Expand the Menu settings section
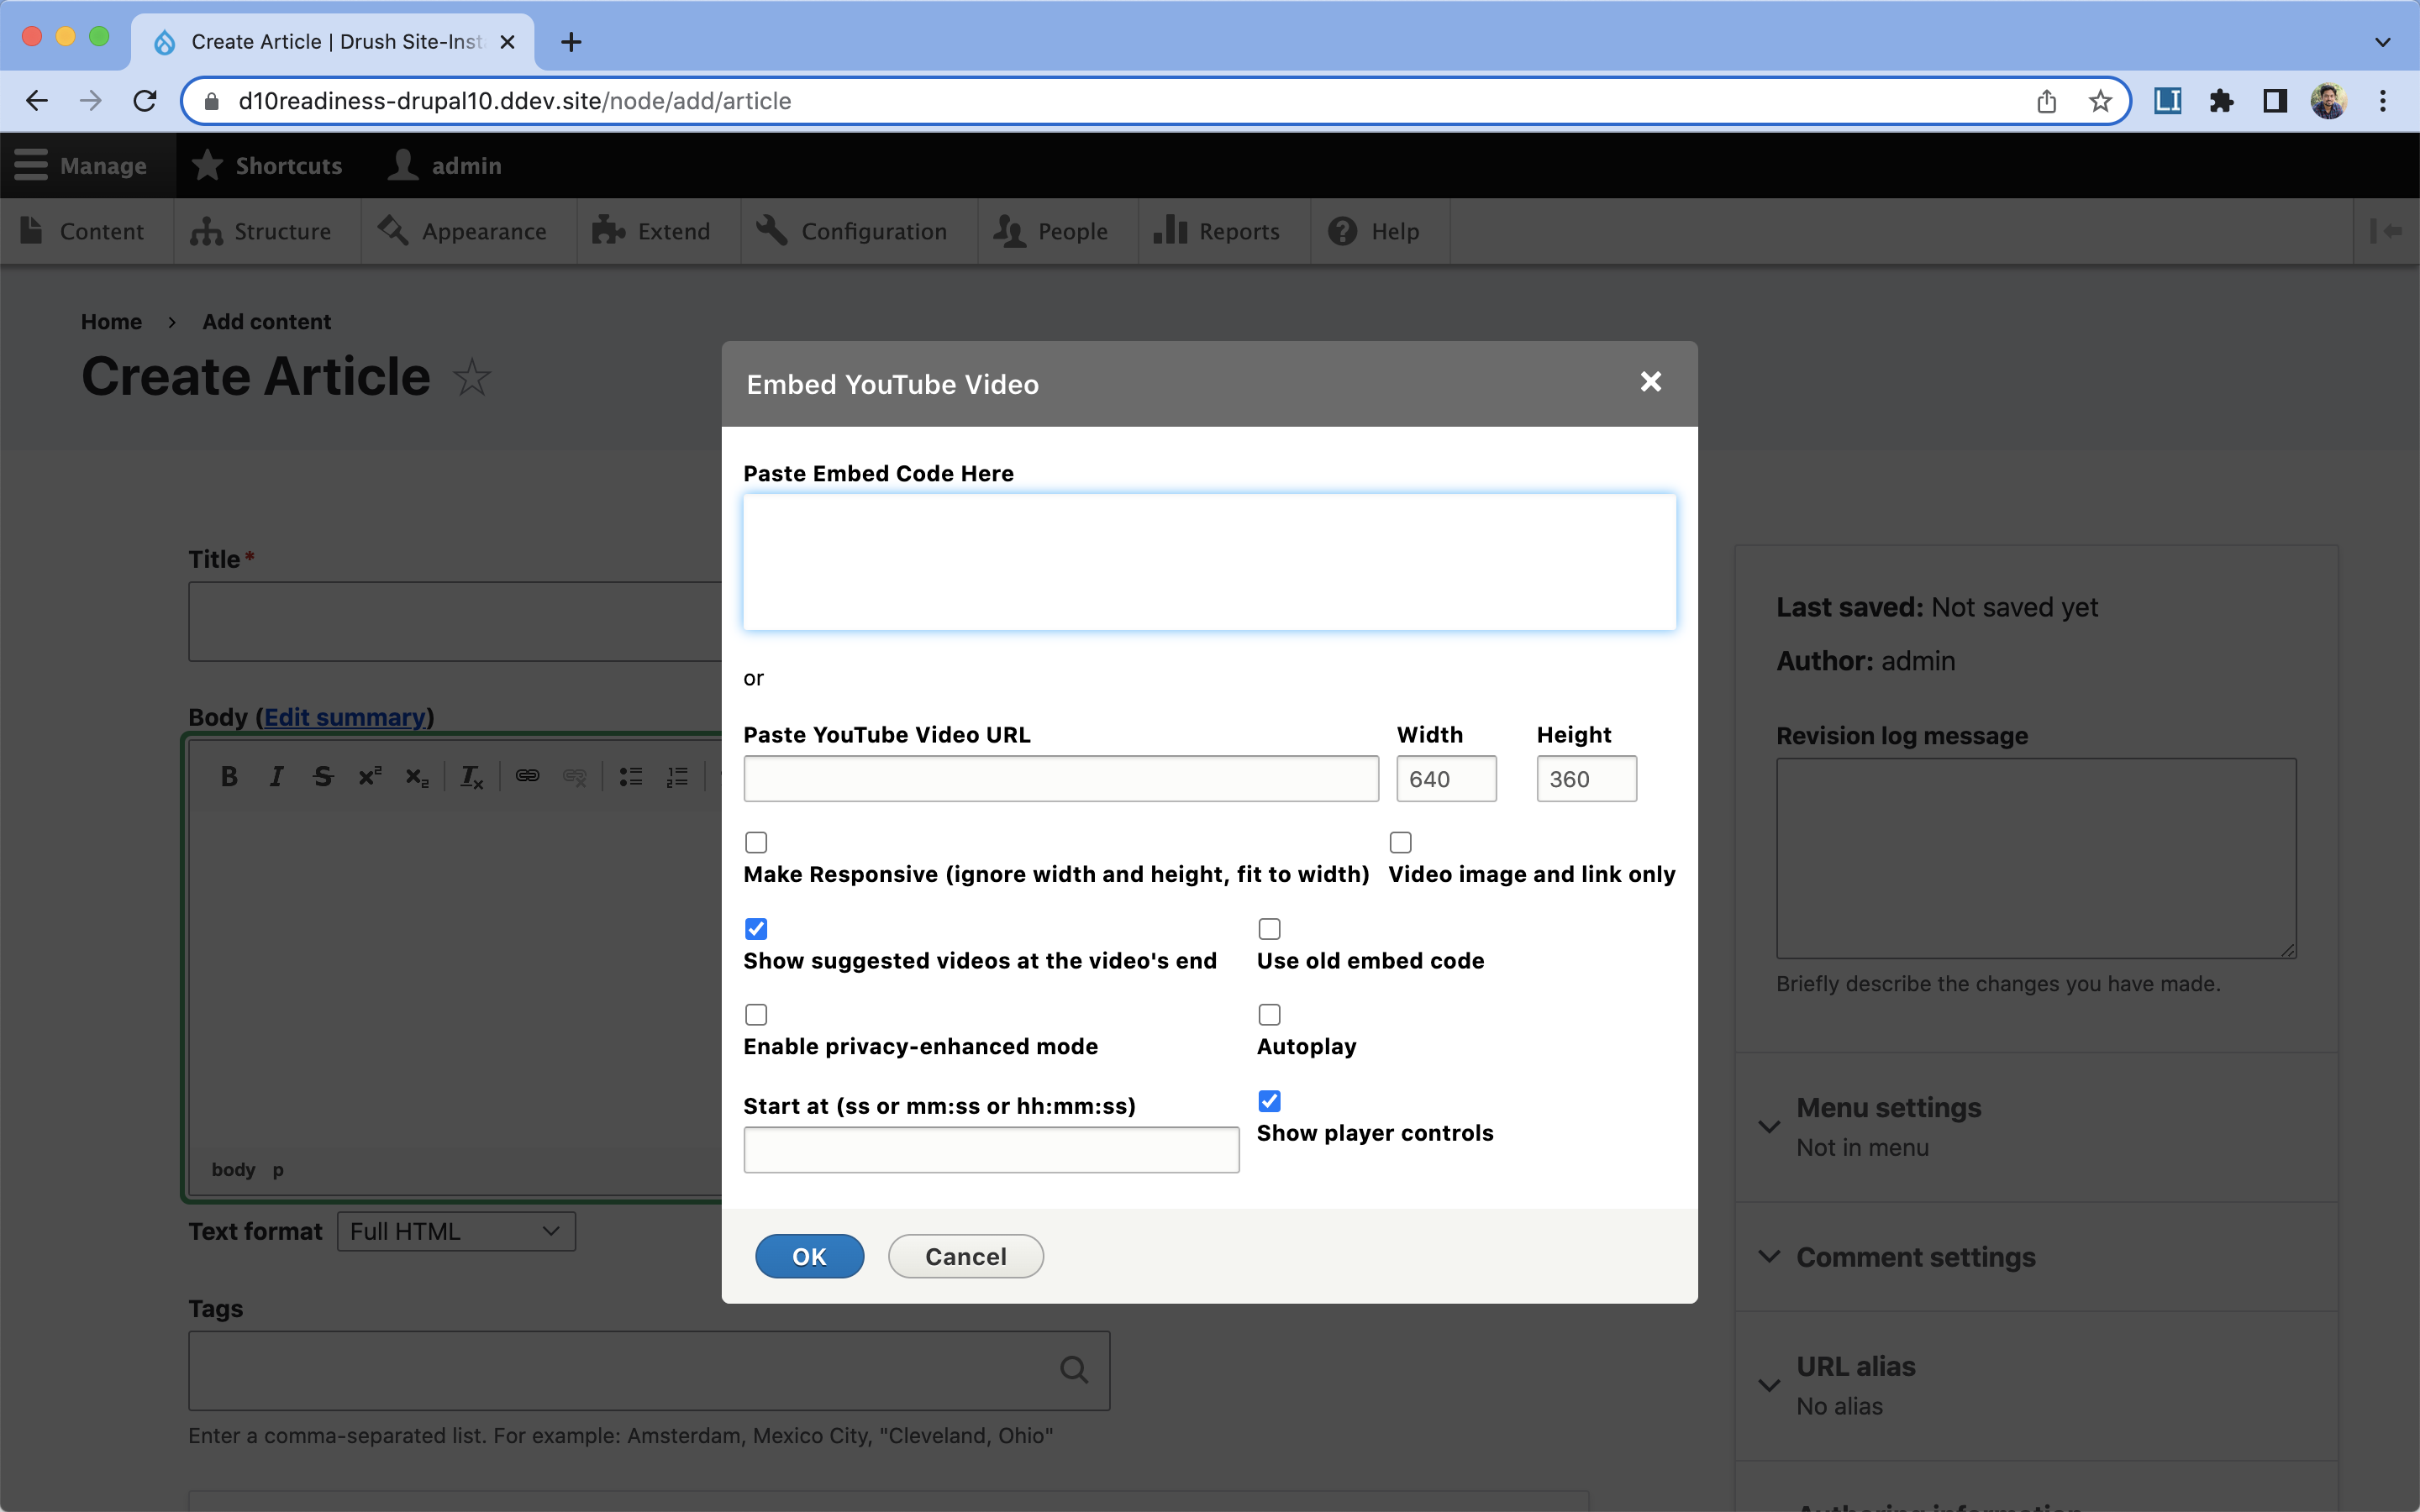The width and height of the screenshot is (2420, 1512). tap(1888, 1108)
